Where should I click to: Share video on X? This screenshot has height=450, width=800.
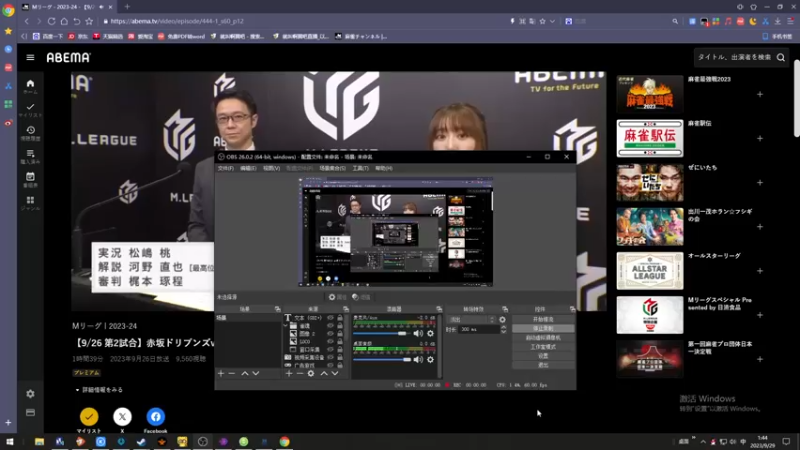(122, 417)
